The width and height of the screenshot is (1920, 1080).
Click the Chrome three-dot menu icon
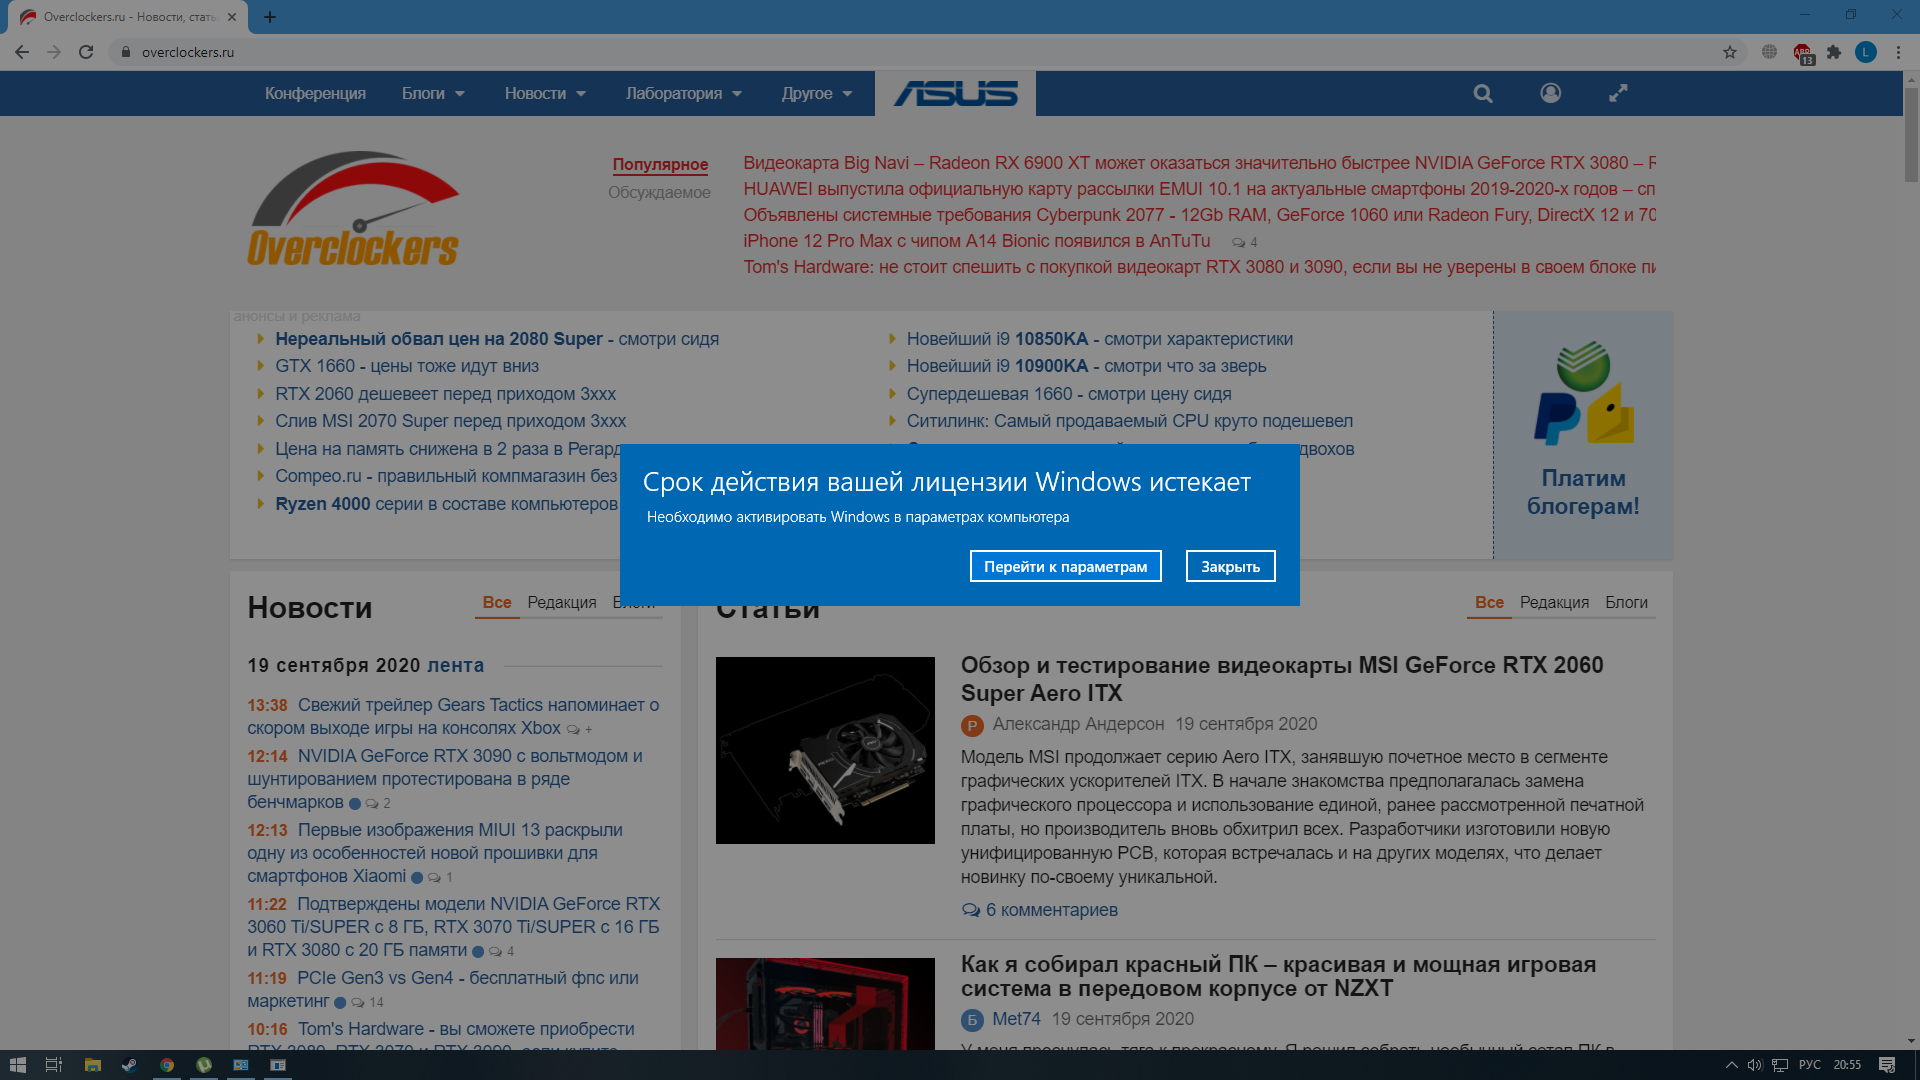click(x=1898, y=52)
